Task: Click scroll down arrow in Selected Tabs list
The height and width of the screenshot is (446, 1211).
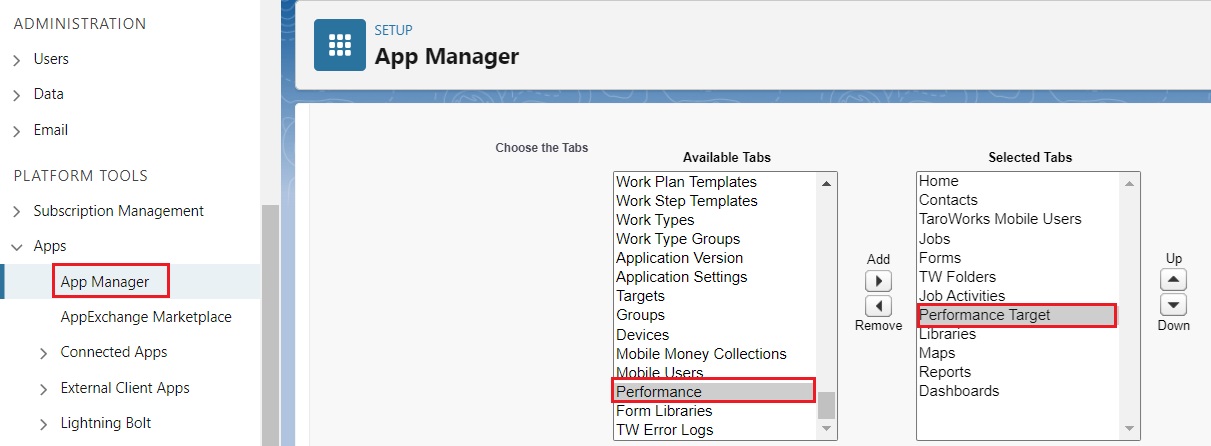Action: (1129, 429)
